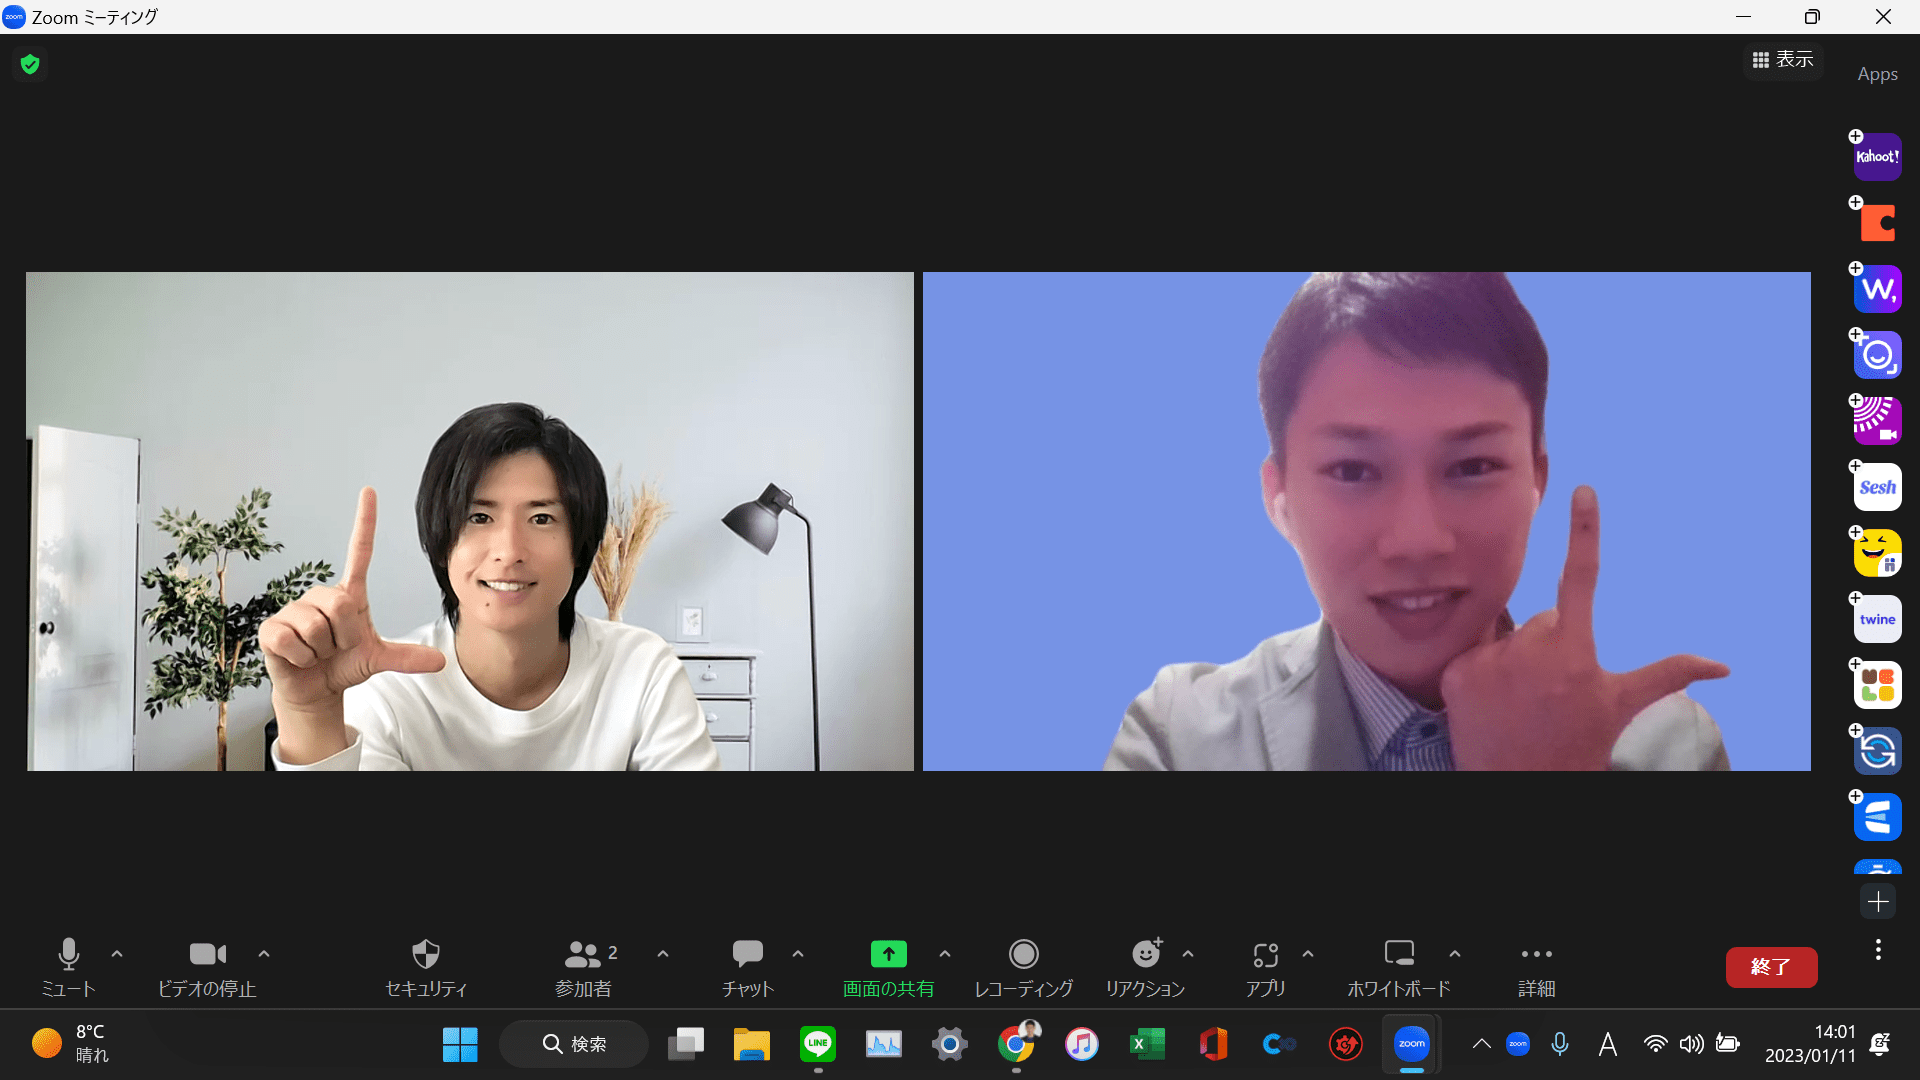This screenshot has height=1080, width=1920.
Task: Click the green encryption shield icon
Action: pos(30,65)
